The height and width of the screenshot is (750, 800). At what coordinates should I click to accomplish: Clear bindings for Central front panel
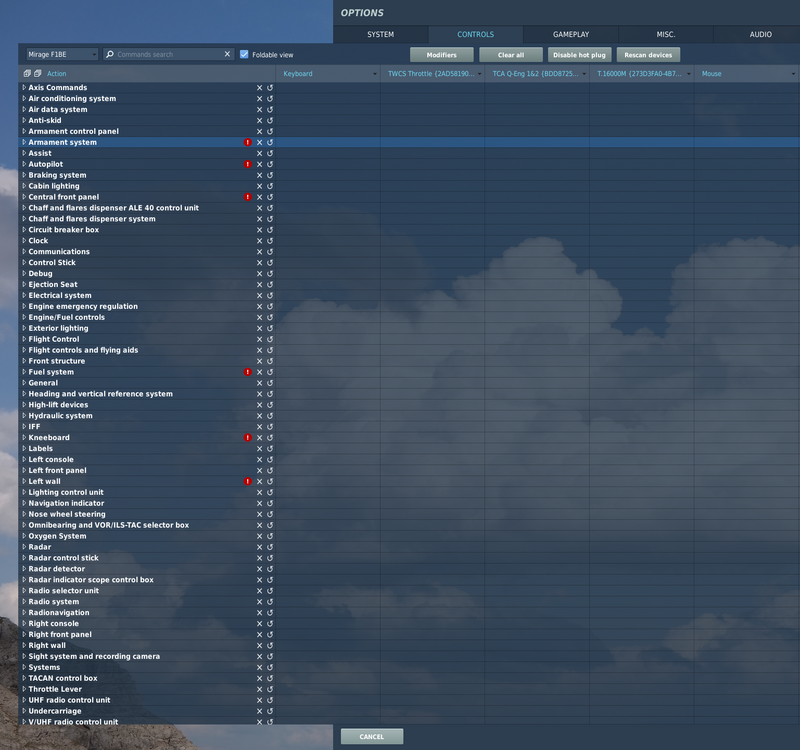[259, 197]
